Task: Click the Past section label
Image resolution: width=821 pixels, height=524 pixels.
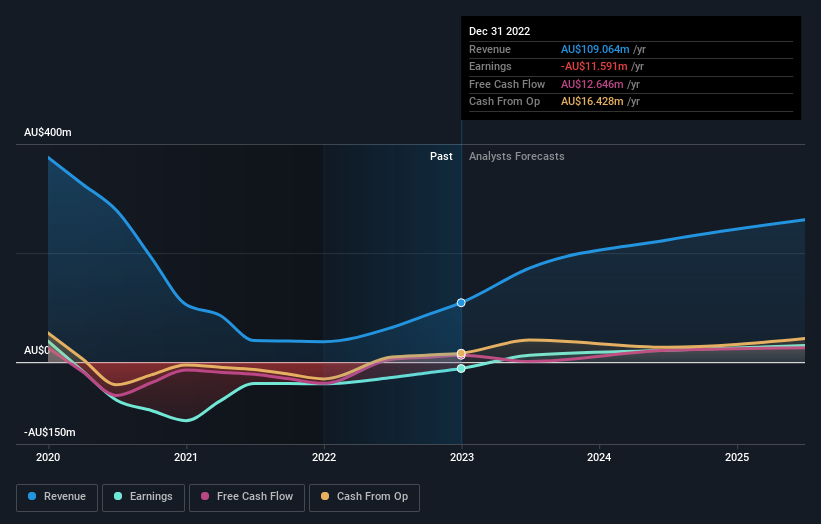Action: 441,156
